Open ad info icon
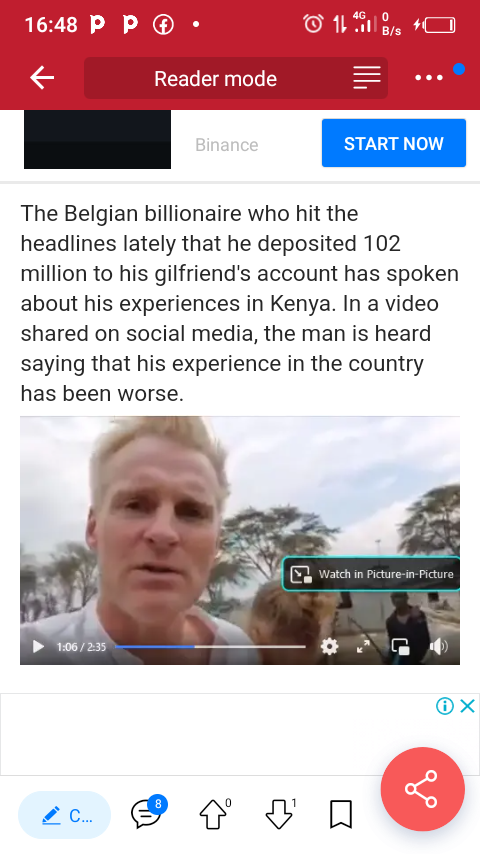The image size is (480, 854). click(445, 706)
